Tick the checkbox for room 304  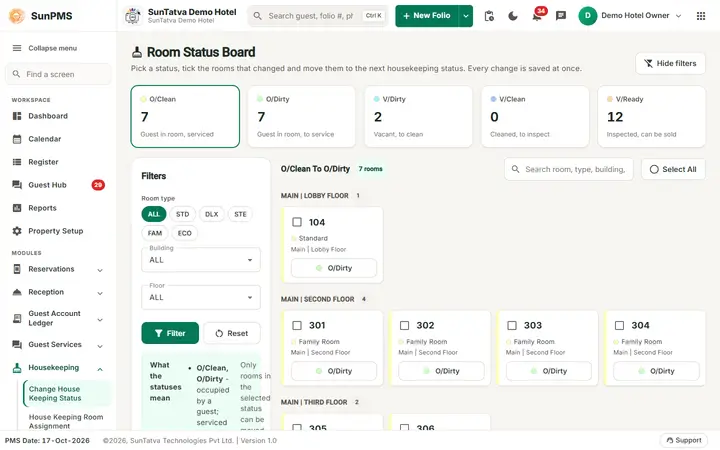[x=619, y=326]
